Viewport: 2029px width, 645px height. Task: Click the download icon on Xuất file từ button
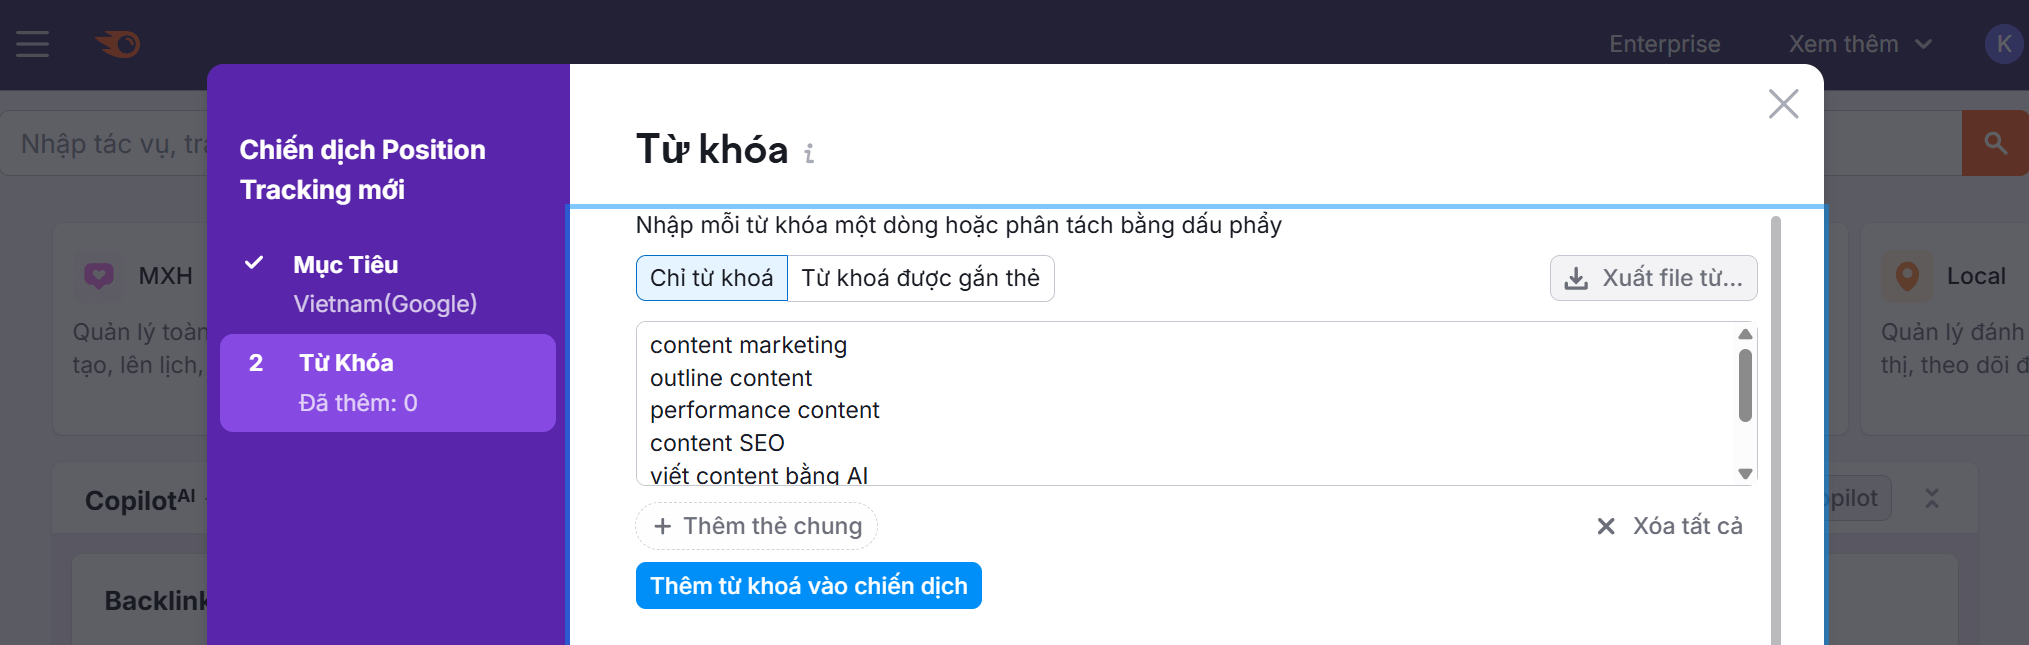(1577, 278)
